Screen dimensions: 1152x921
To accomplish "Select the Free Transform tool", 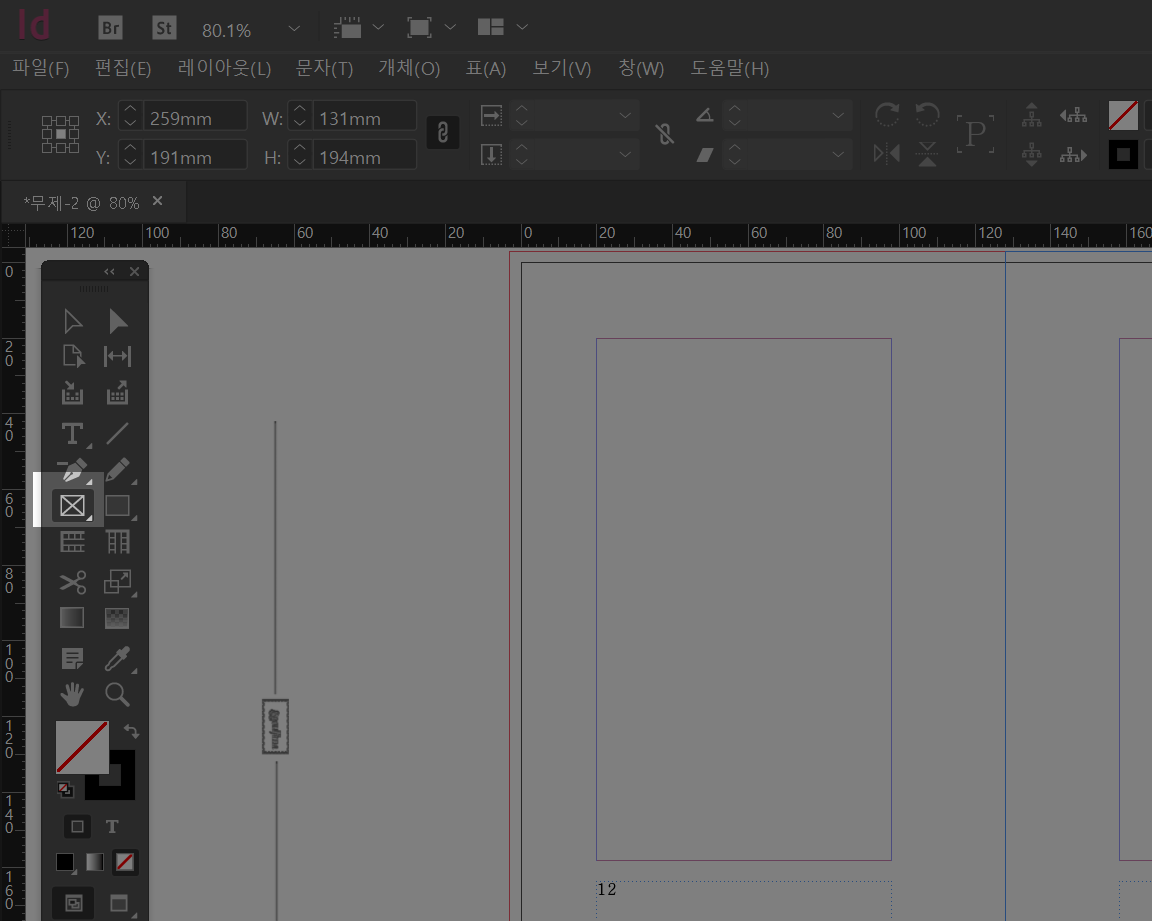I will [x=118, y=582].
